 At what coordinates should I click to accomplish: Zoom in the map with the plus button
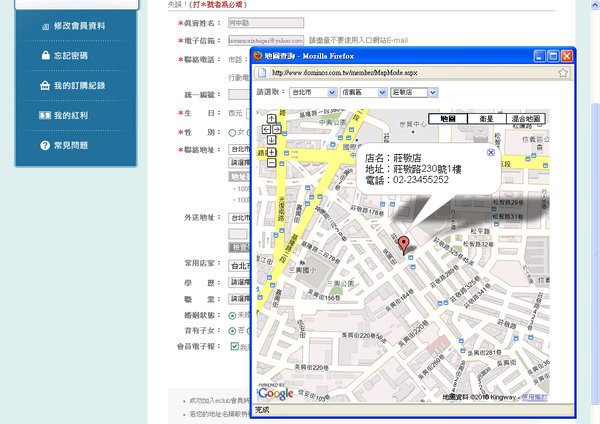coord(271,152)
